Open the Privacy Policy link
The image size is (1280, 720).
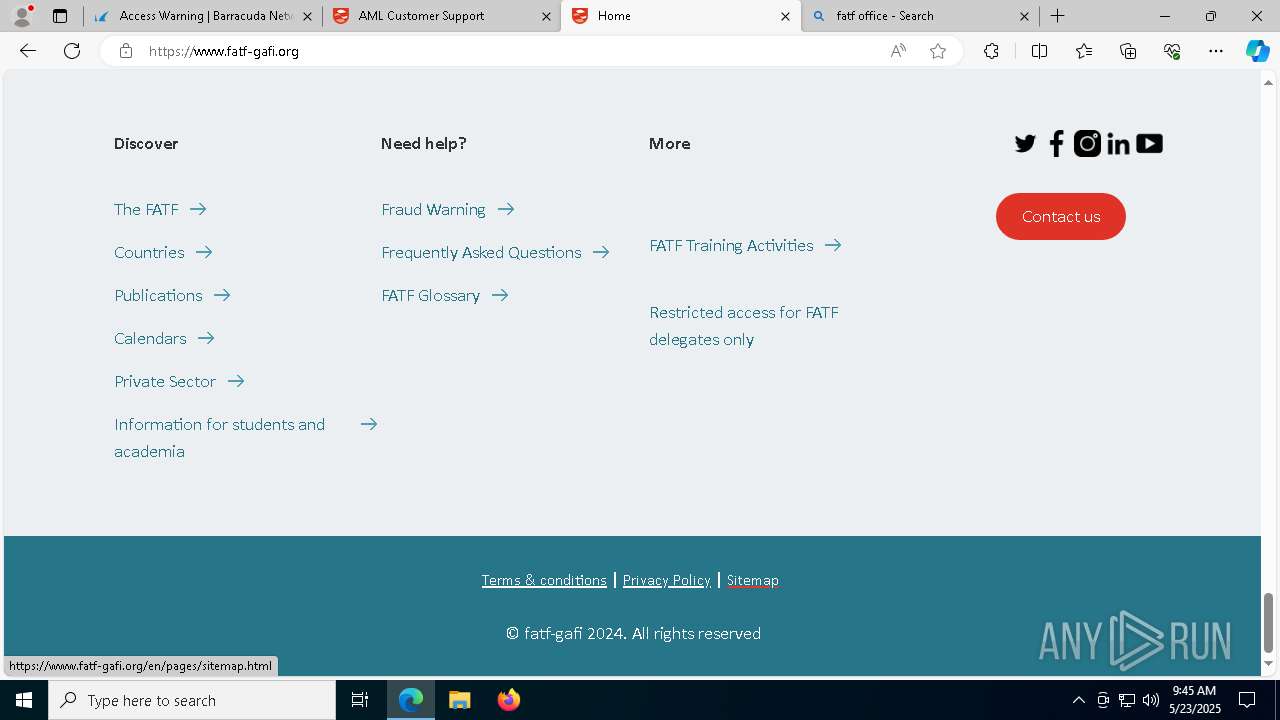[x=666, y=580]
